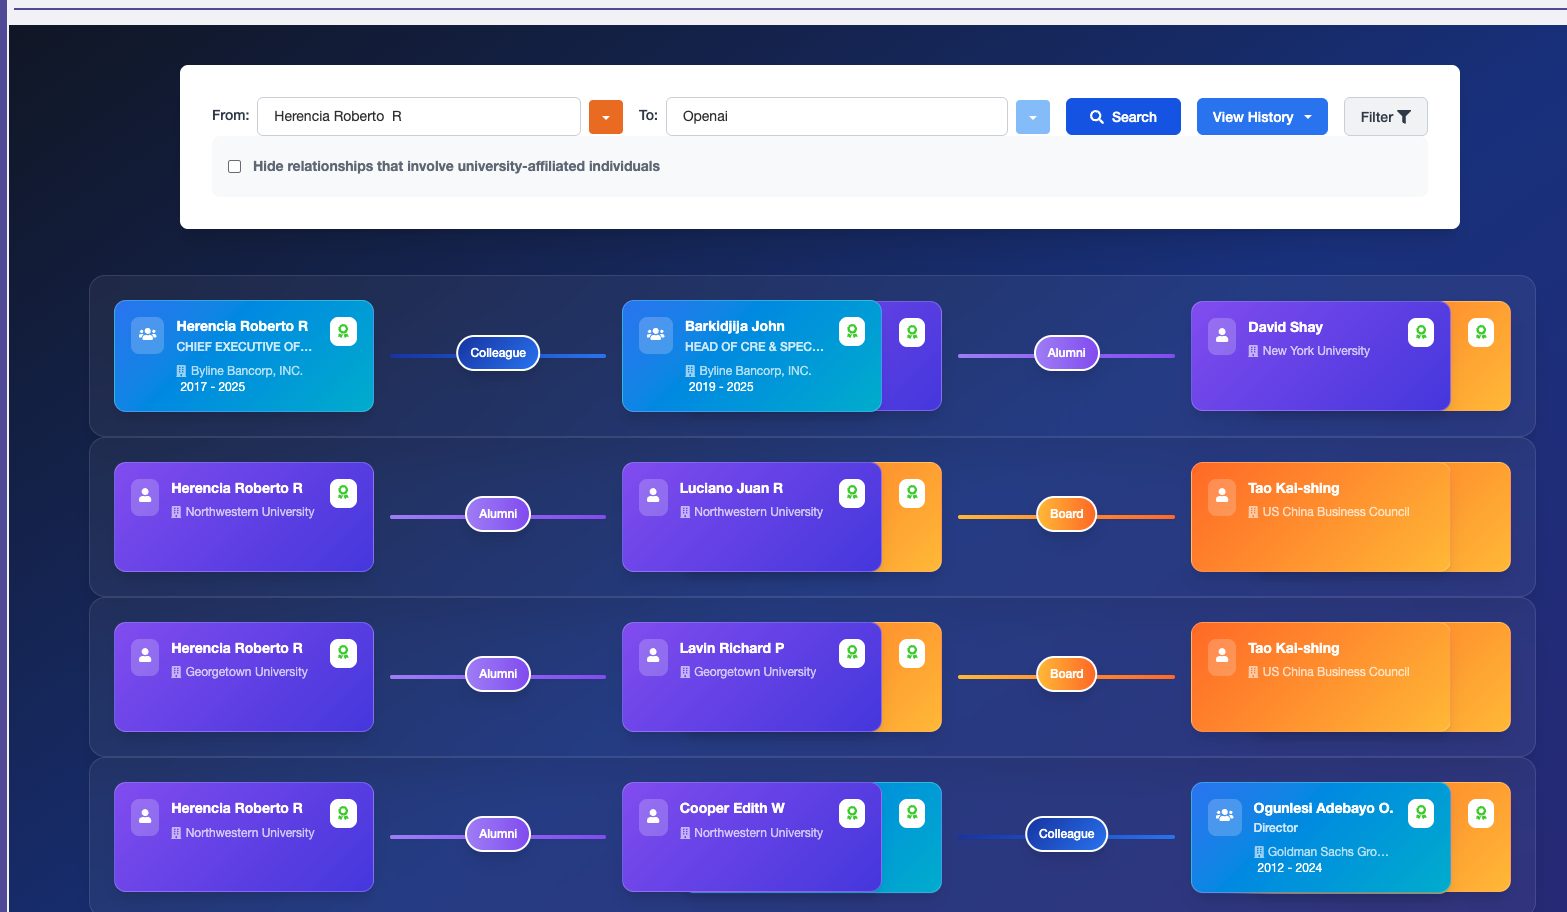Viewport: 1567px width, 912px height.
Task: Click the "New York University" text
Action: 1316,351
